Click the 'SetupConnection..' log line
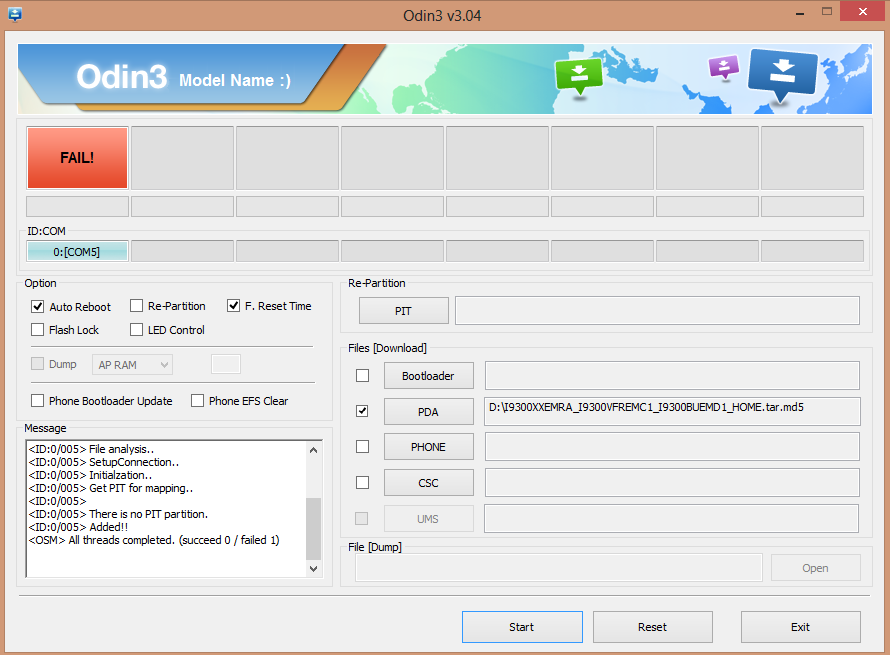Image resolution: width=890 pixels, height=655 pixels. [104, 462]
